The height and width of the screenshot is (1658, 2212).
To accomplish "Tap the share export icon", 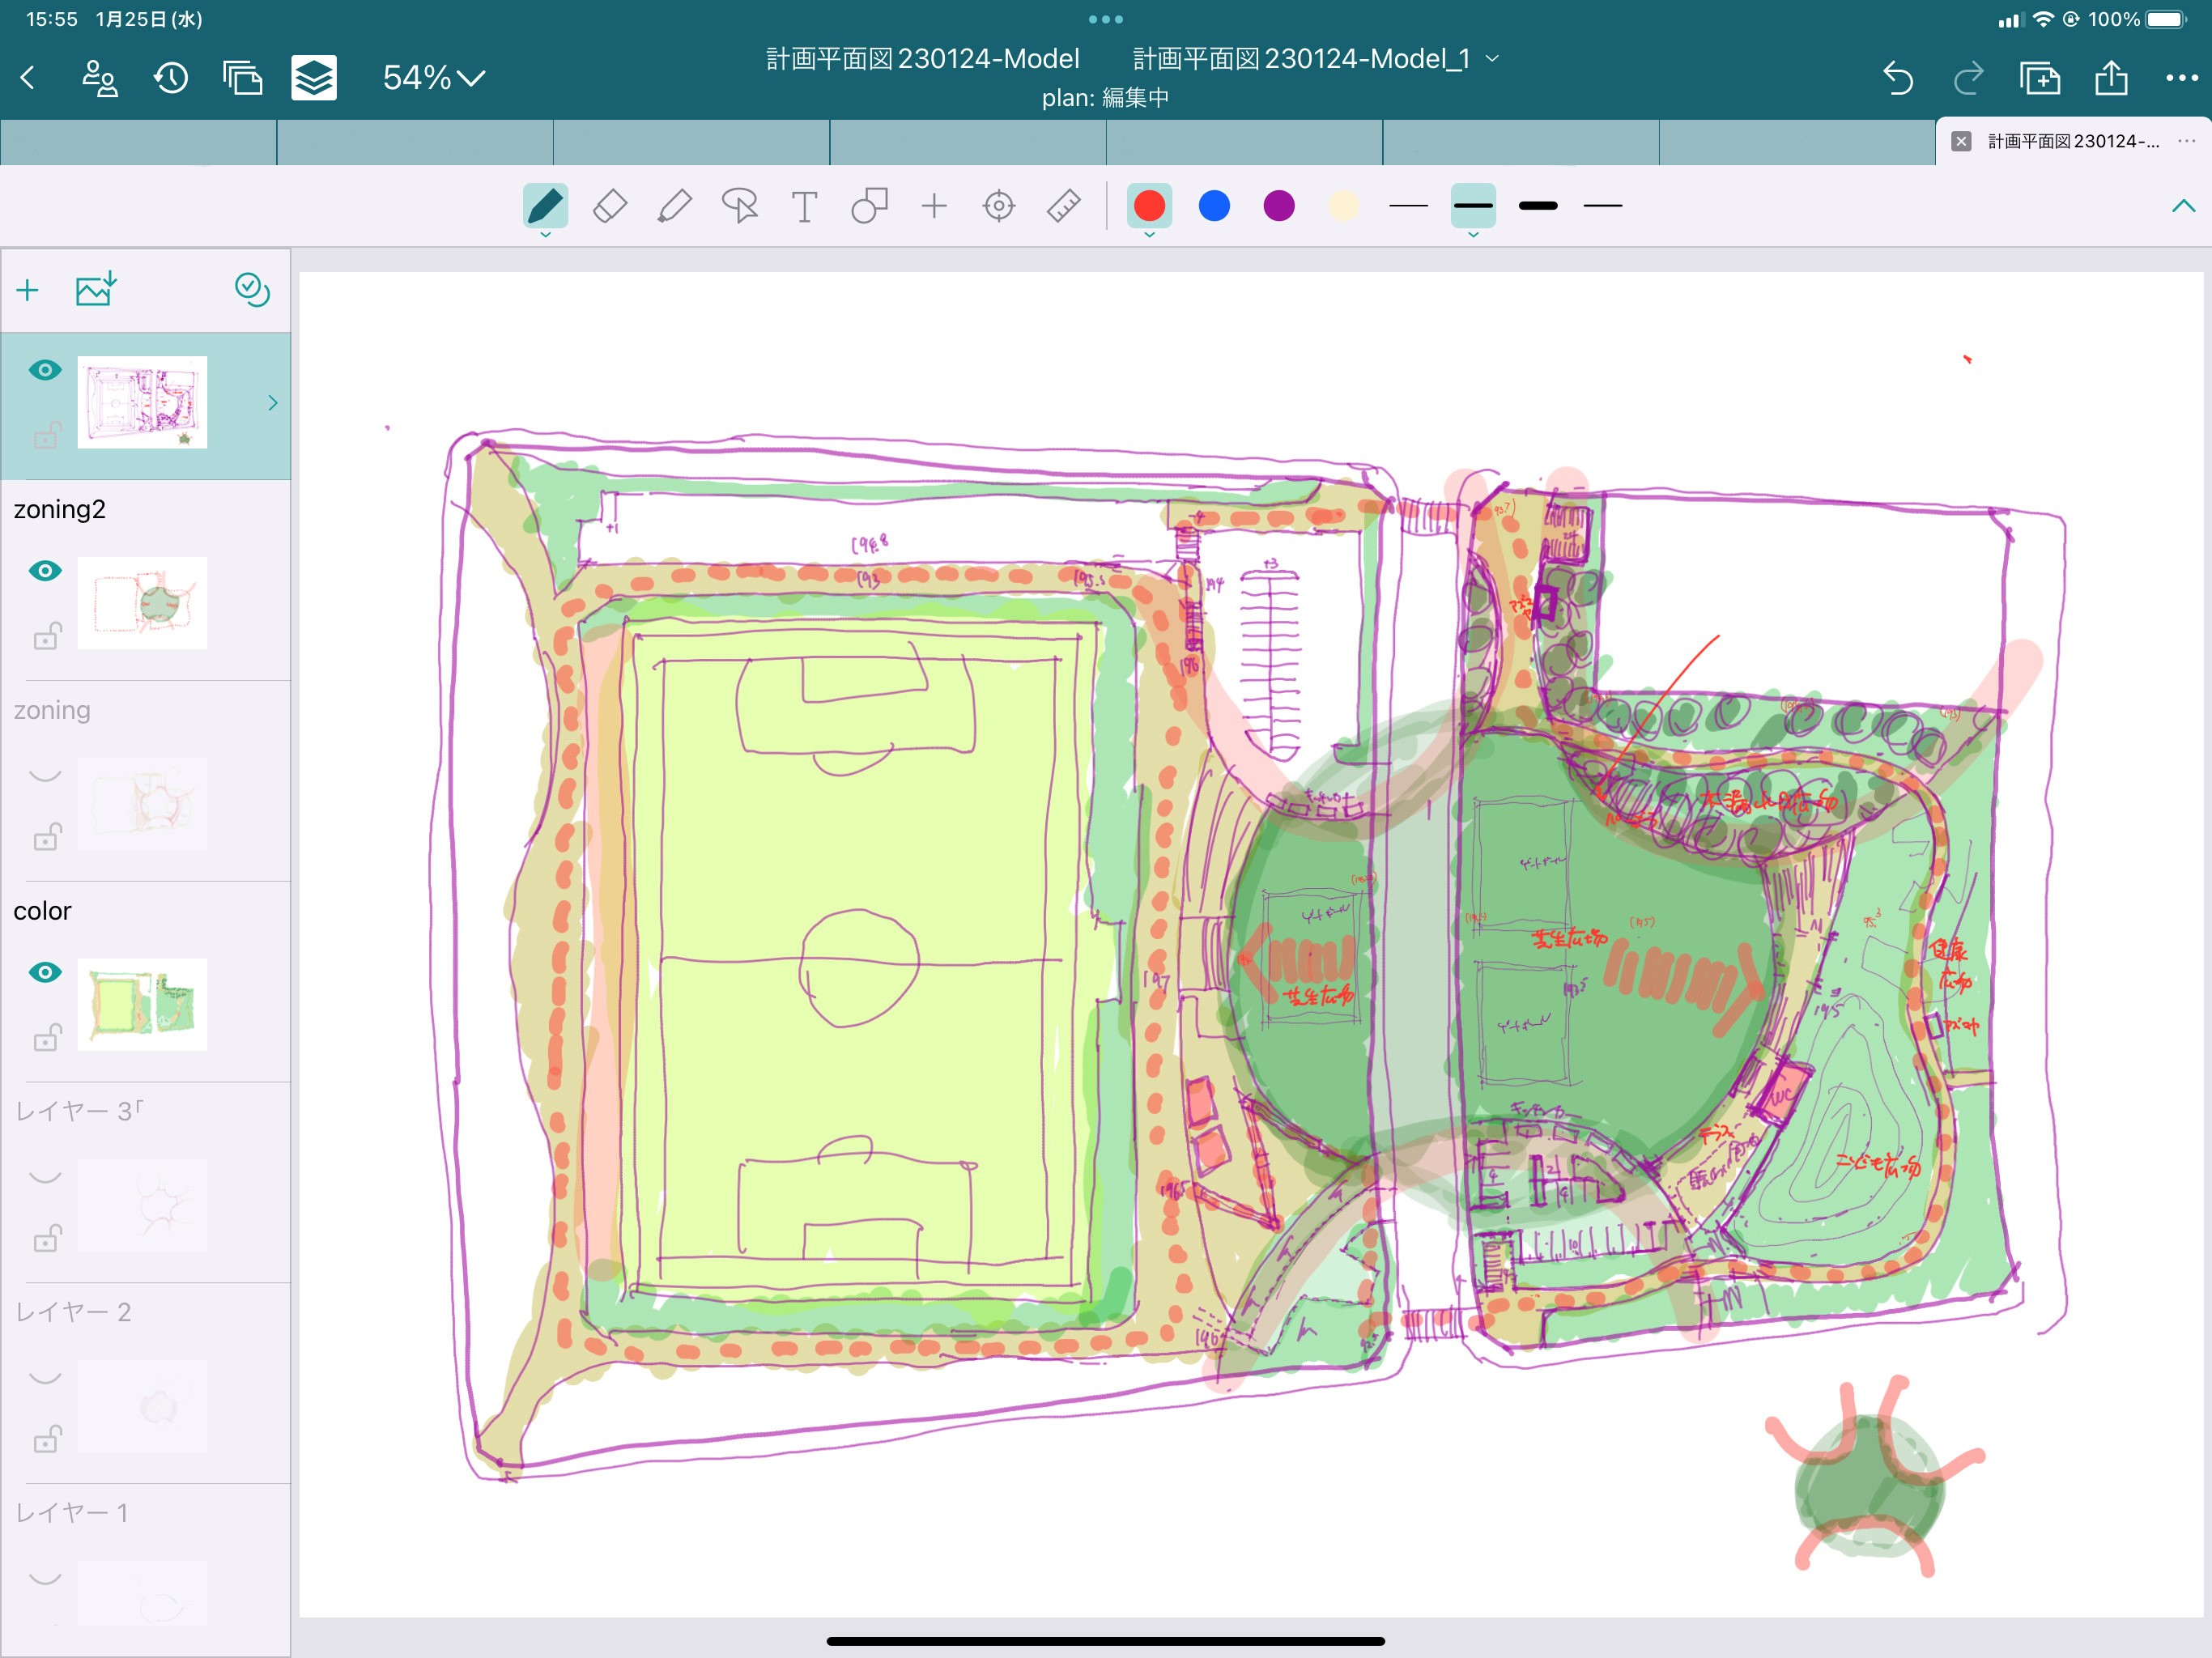I will (2110, 78).
